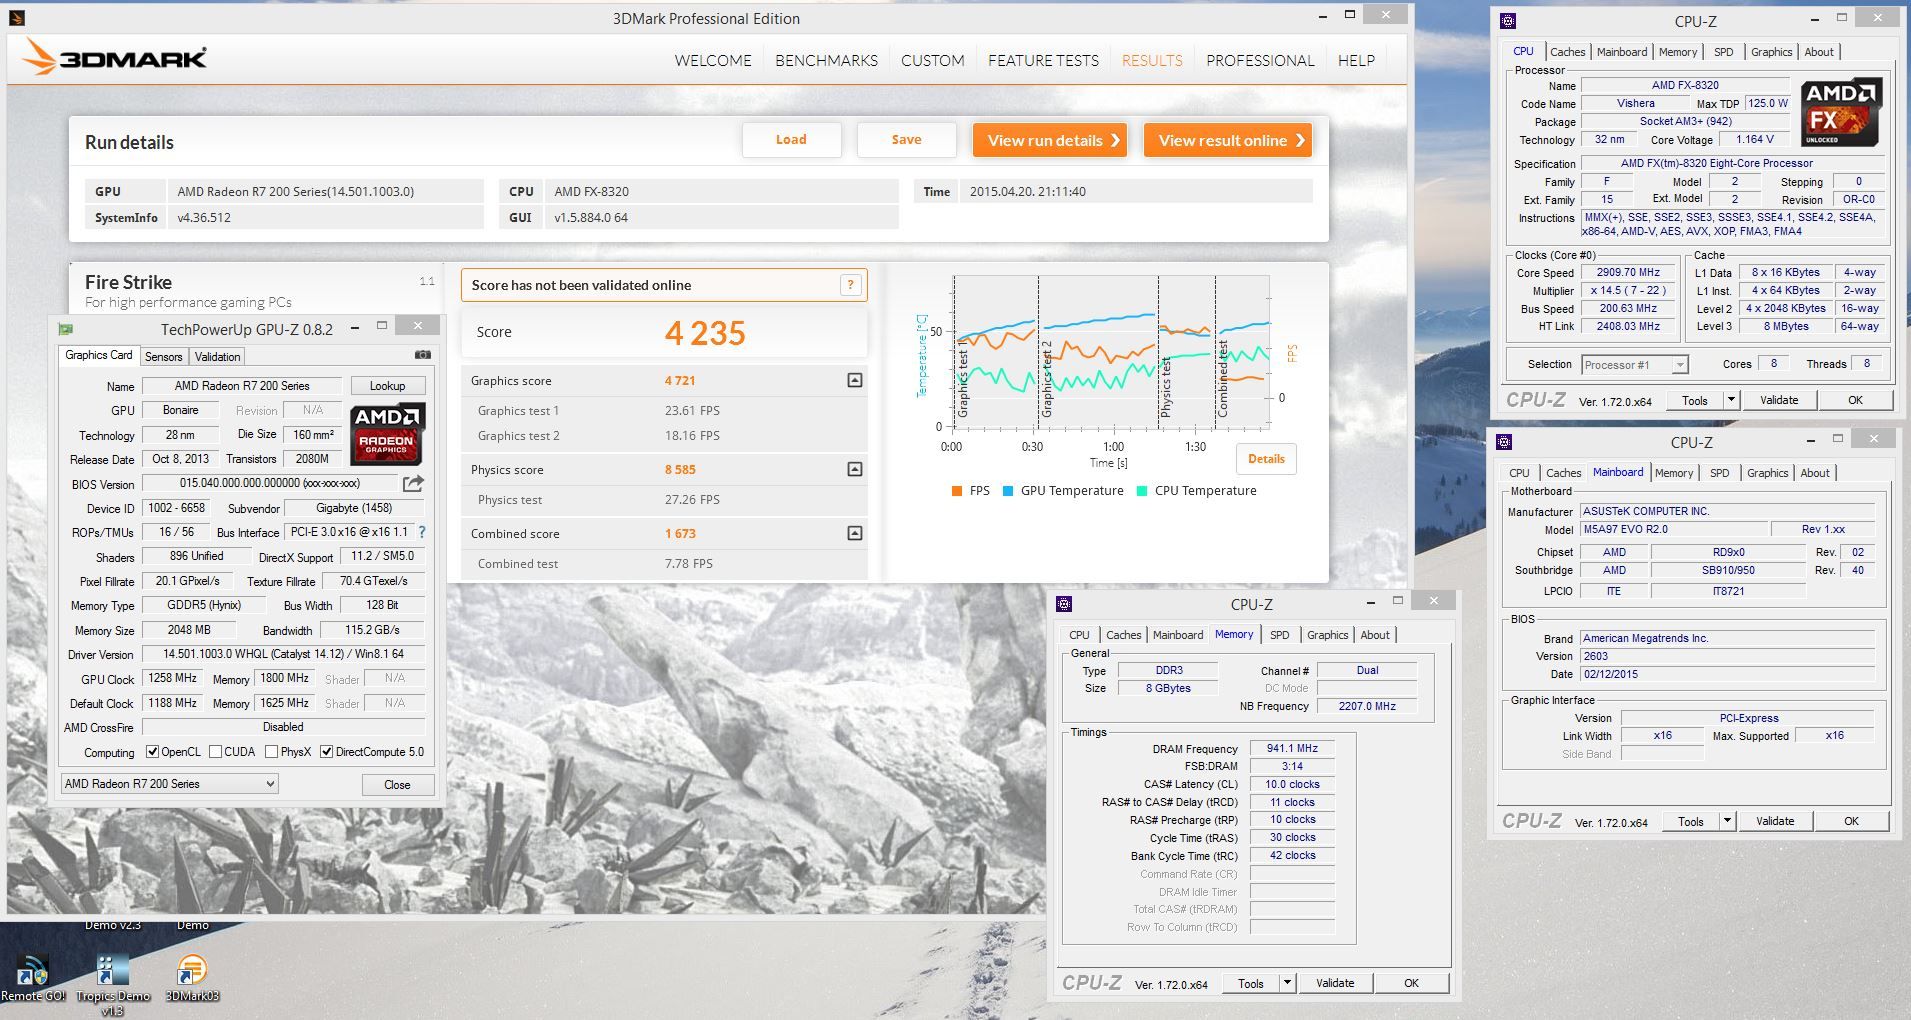Click the GPU Name field in GPU-Z

(242, 386)
